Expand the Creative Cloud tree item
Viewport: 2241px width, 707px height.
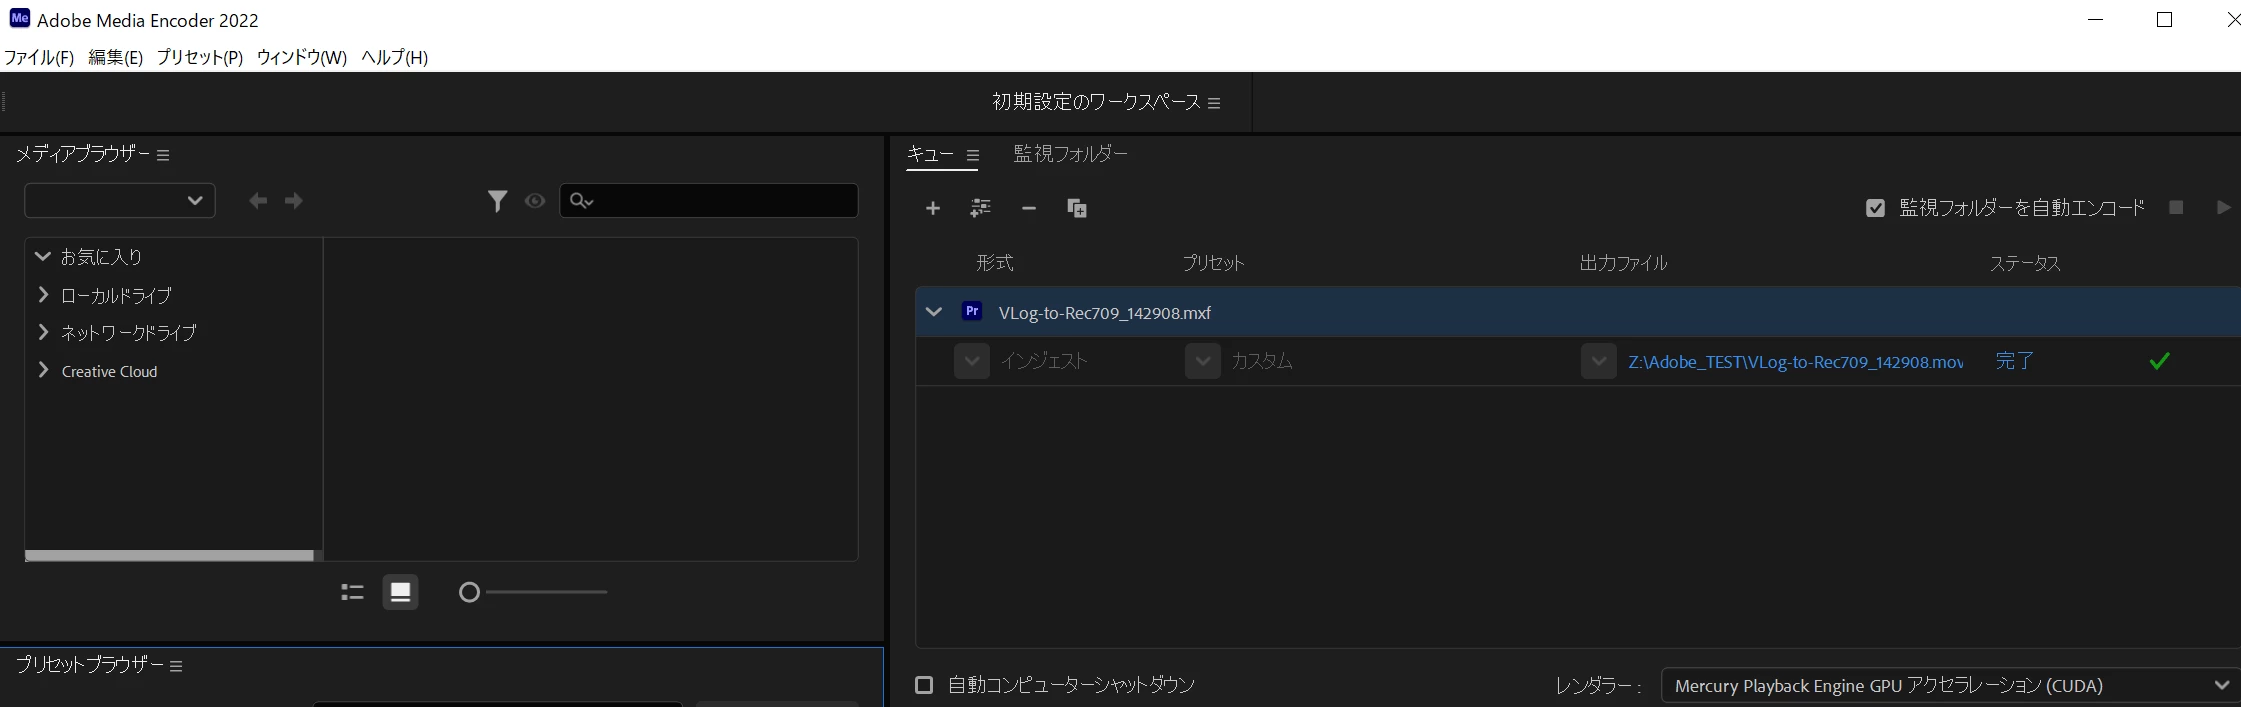coord(42,370)
